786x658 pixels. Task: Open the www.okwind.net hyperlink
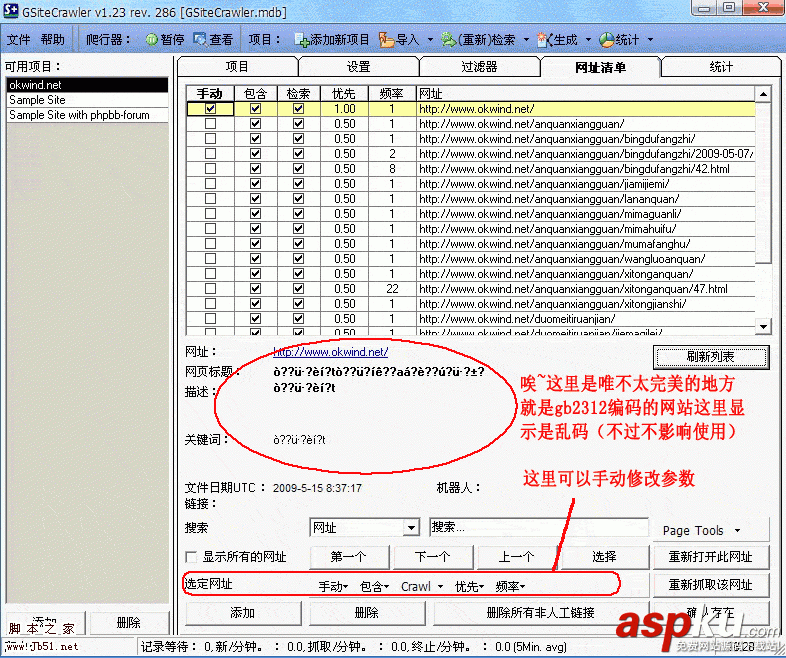tap(330, 352)
